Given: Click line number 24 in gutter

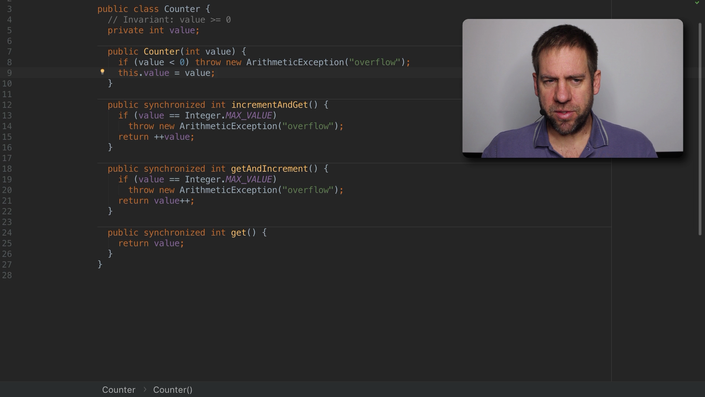Looking at the screenshot, I should click(7, 232).
